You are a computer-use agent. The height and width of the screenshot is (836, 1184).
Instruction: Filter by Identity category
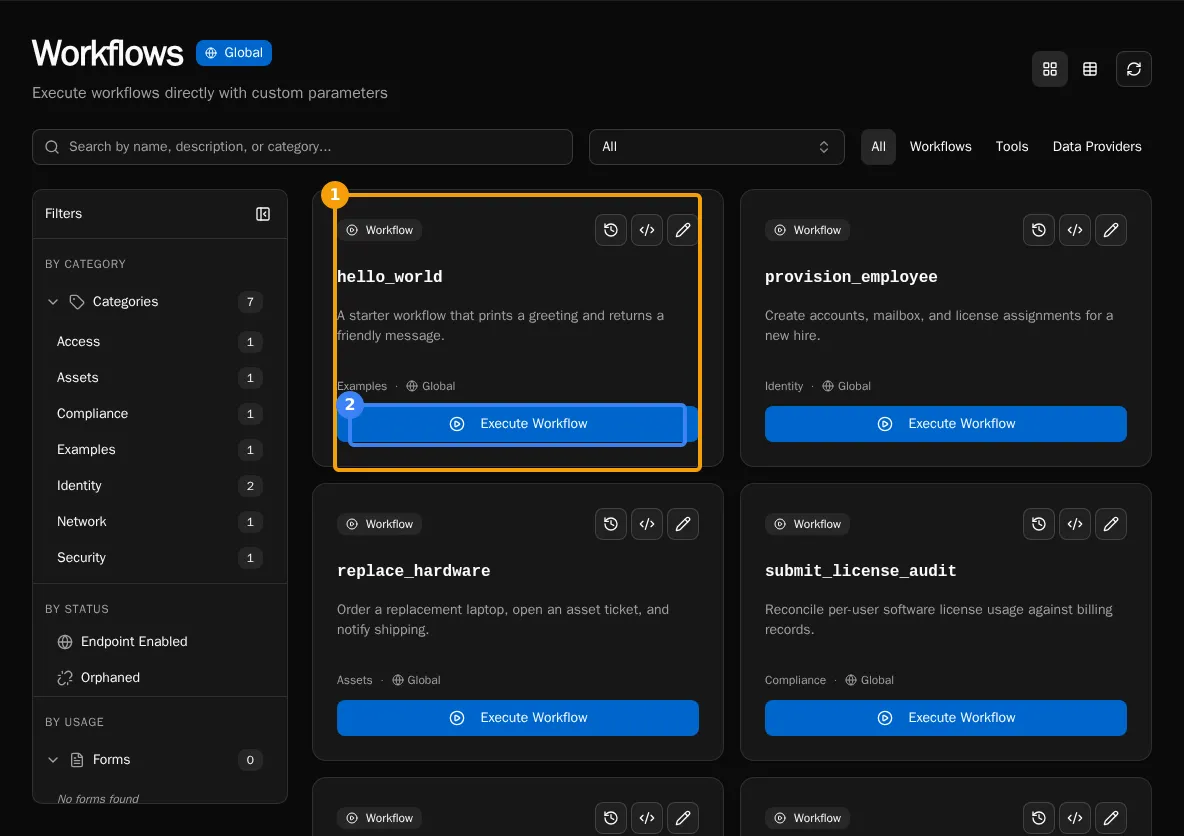pyautogui.click(x=159, y=486)
